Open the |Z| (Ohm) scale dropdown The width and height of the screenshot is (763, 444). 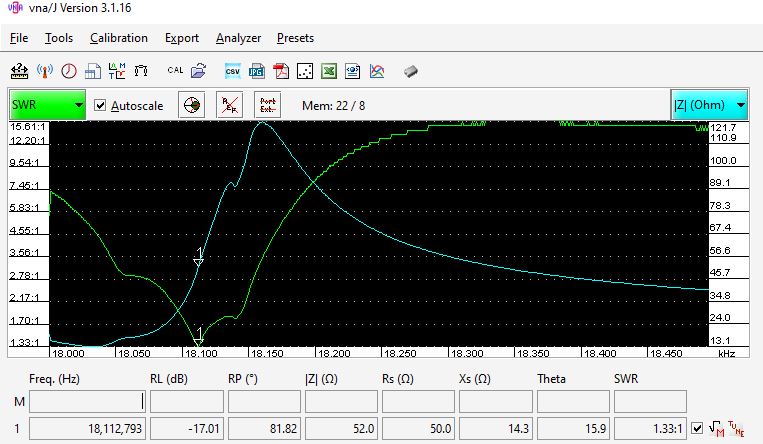tap(709, 105)
